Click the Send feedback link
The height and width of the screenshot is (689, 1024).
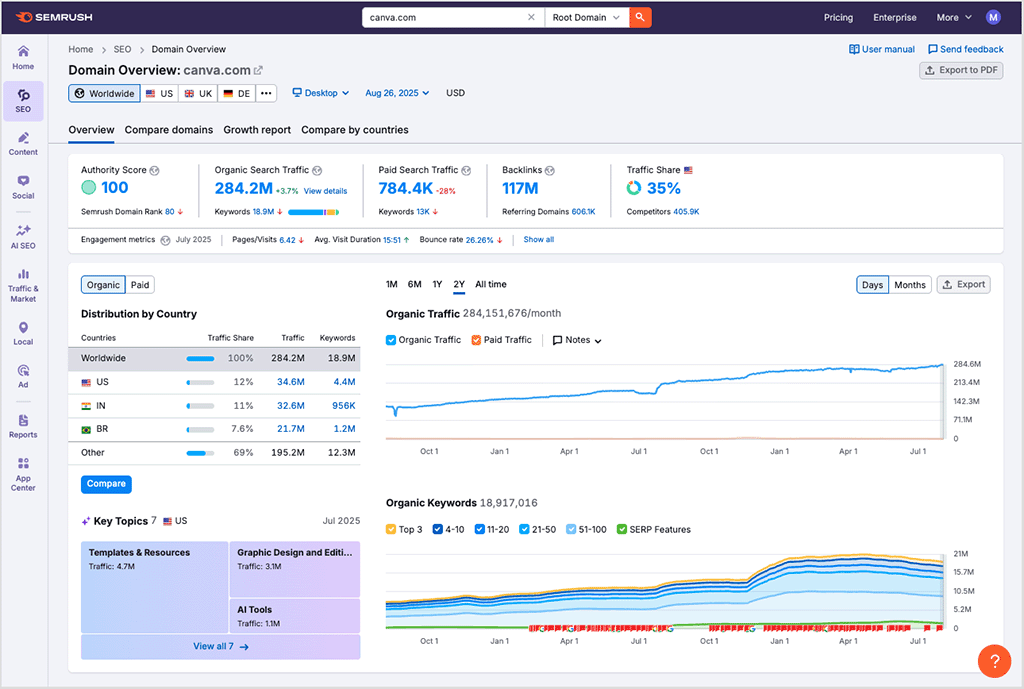(x=966, y=49)
